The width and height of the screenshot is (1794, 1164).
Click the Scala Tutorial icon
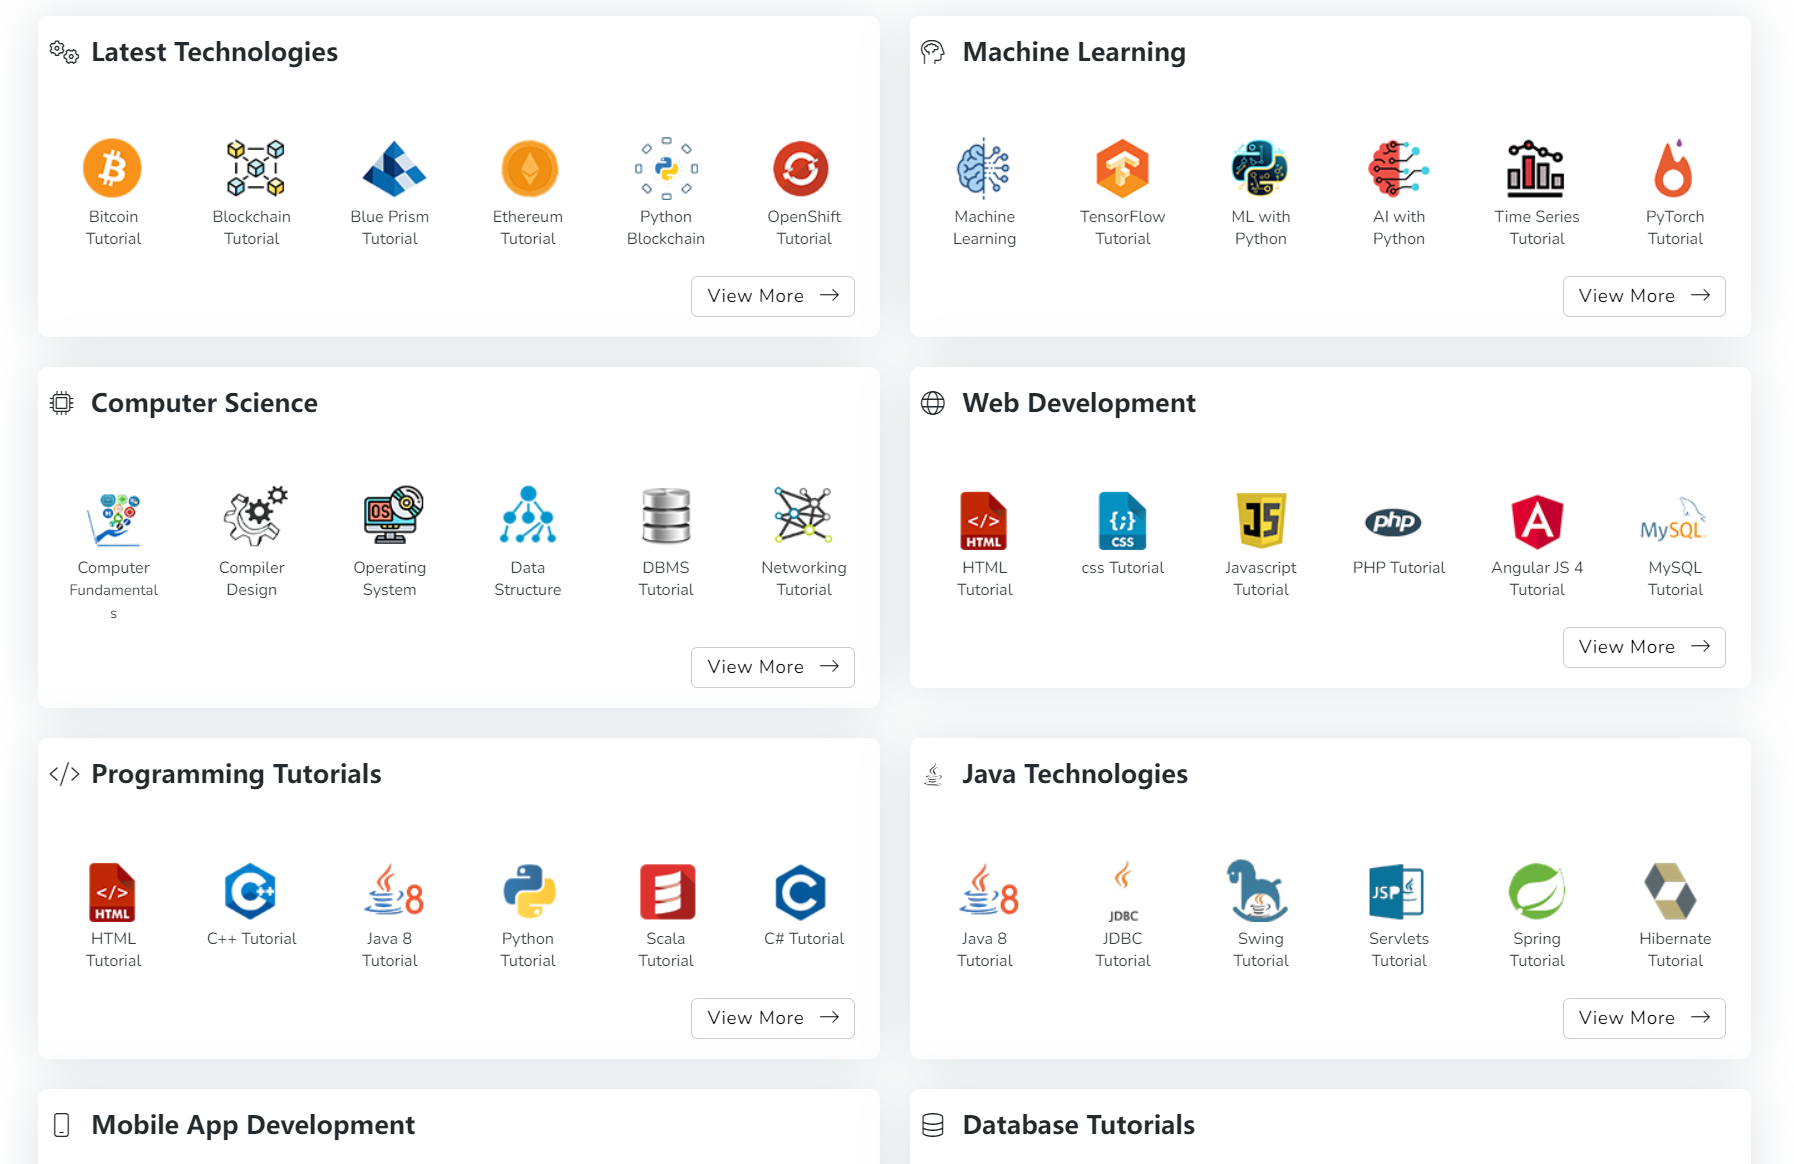point(666,891)
